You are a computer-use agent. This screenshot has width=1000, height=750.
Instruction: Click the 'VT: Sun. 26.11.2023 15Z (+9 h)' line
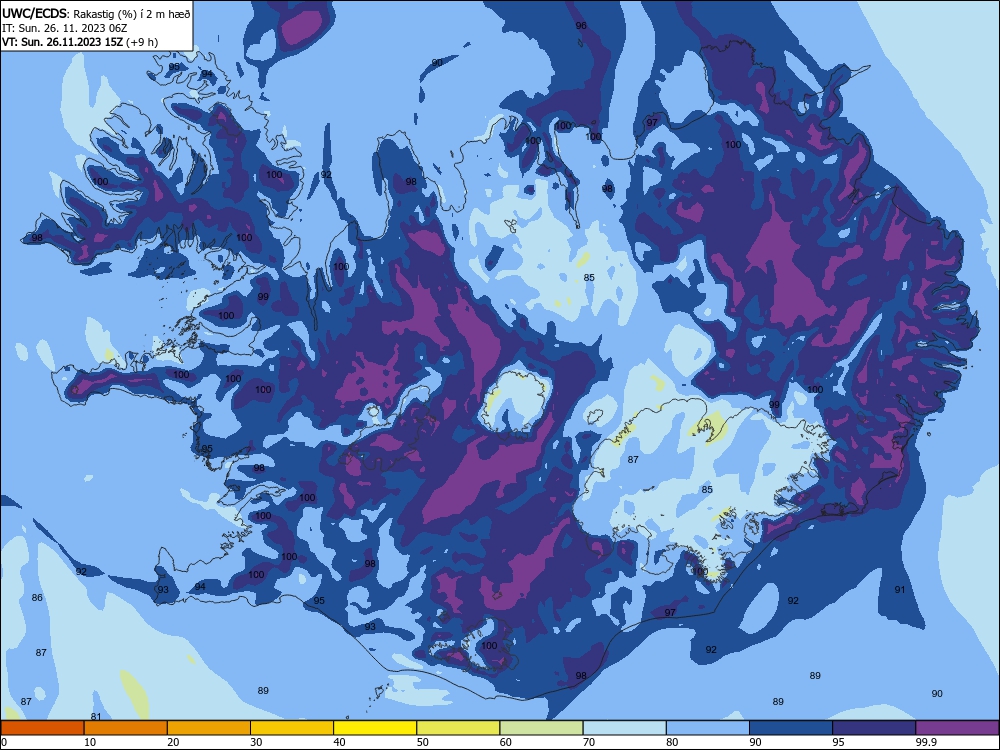pos(80,42)
